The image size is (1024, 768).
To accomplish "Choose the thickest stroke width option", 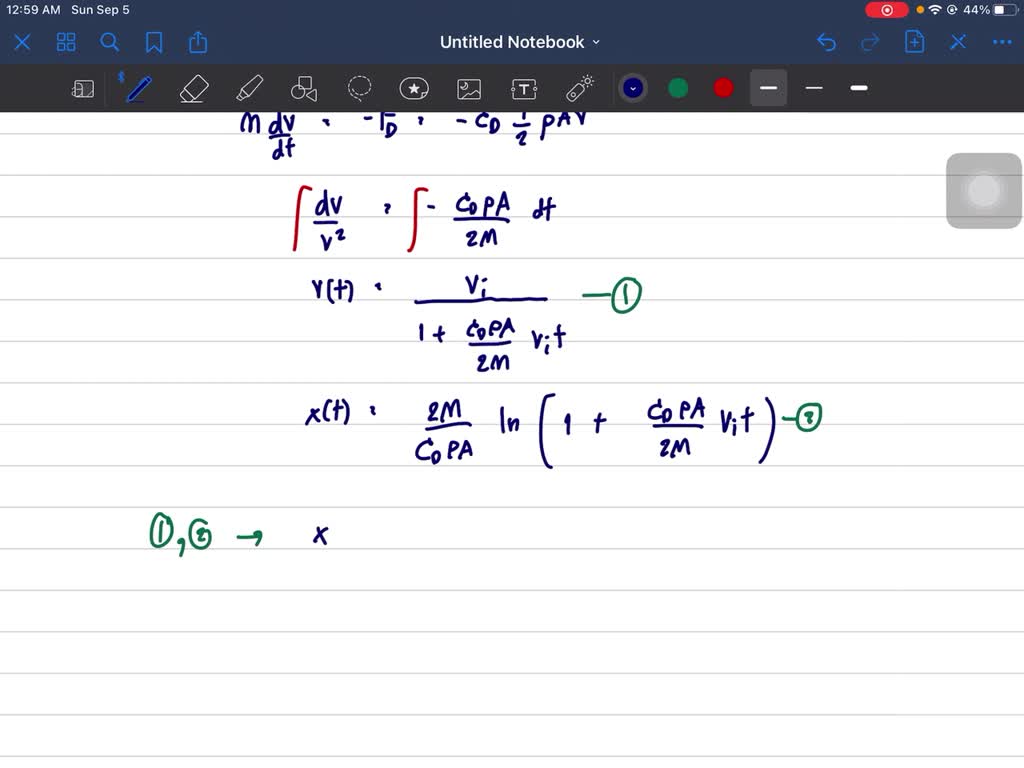I will [859, 88].
